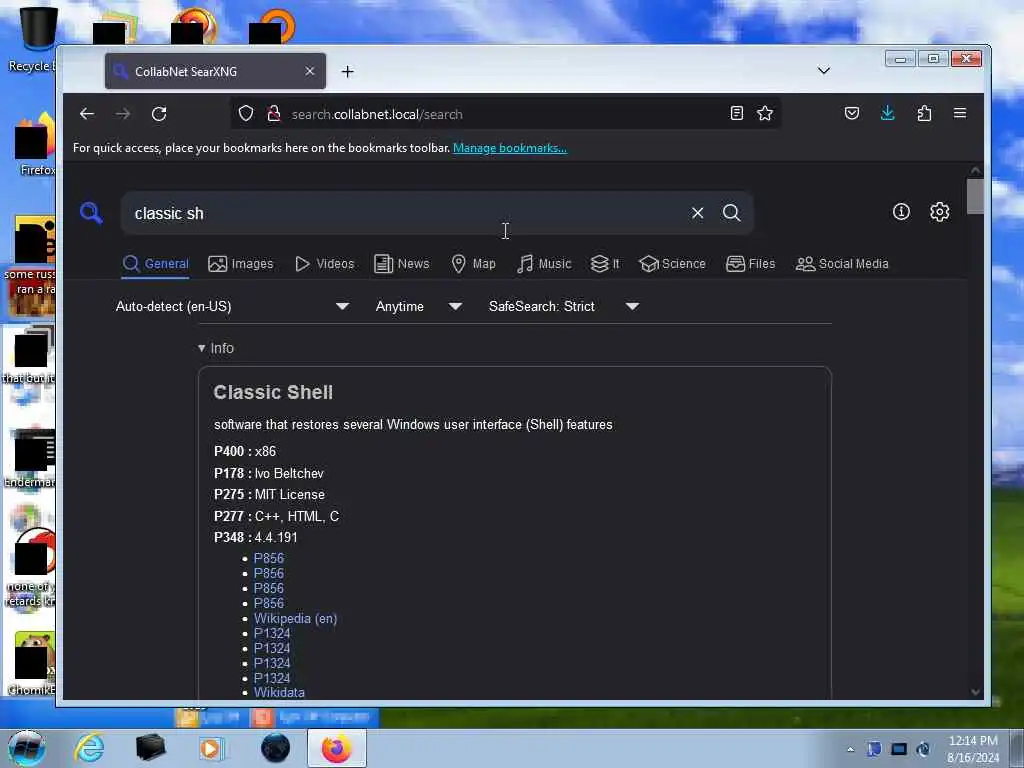Switch to It search category
The width and height of the screenshot is (1024, 768).
[x=605, y=264]
